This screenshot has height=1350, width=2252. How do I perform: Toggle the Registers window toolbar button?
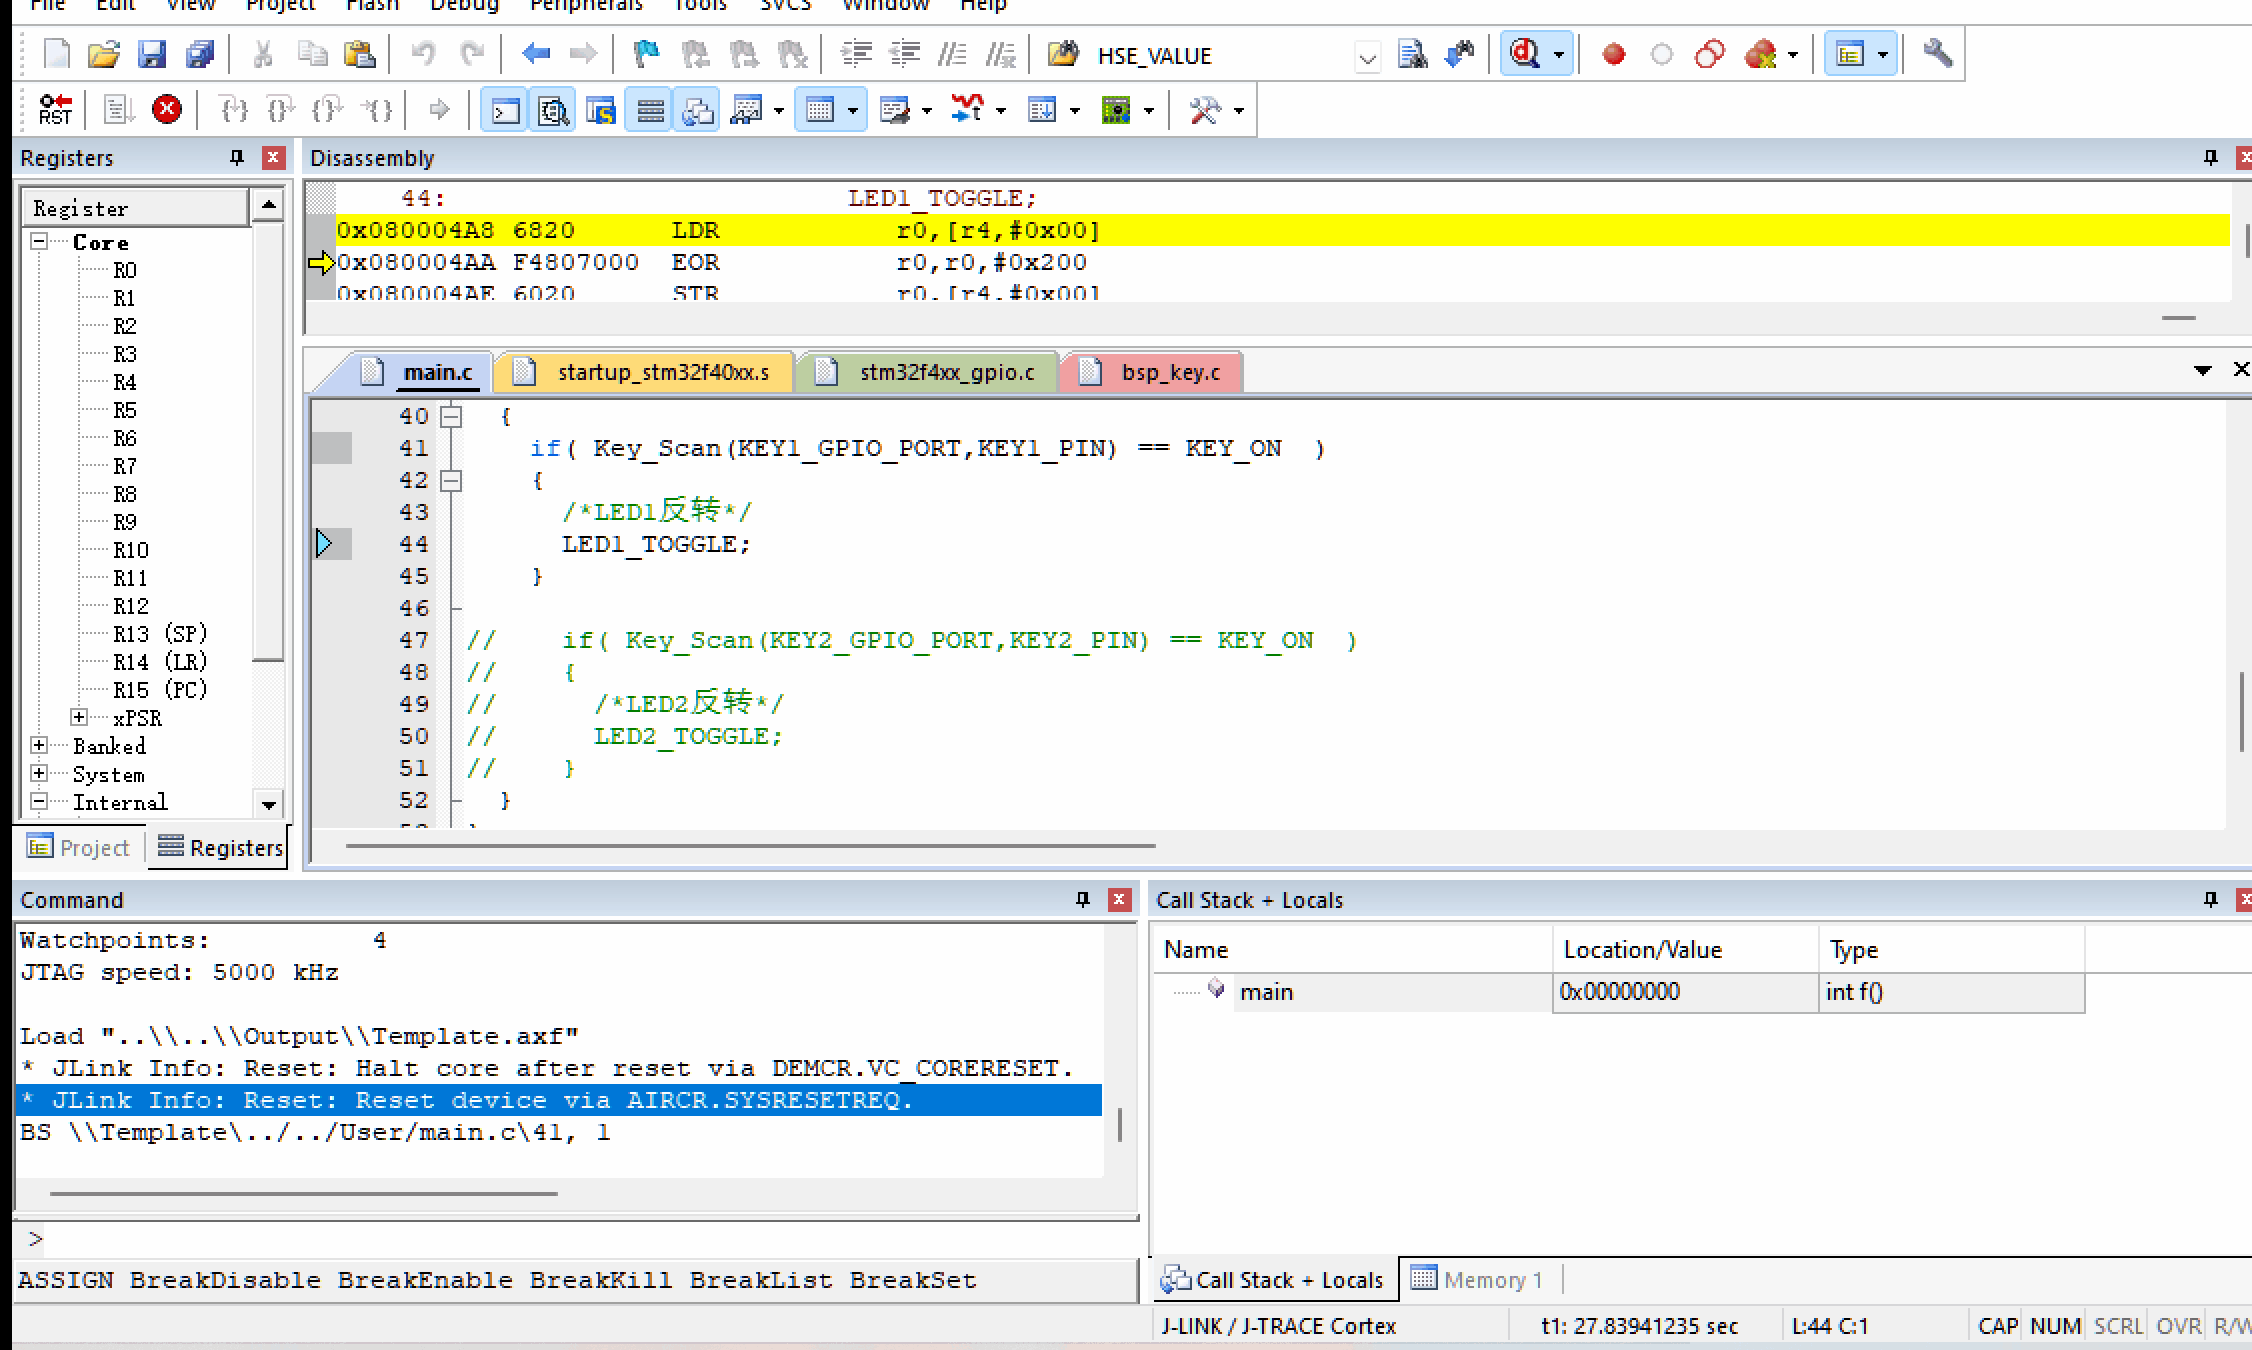650,110
